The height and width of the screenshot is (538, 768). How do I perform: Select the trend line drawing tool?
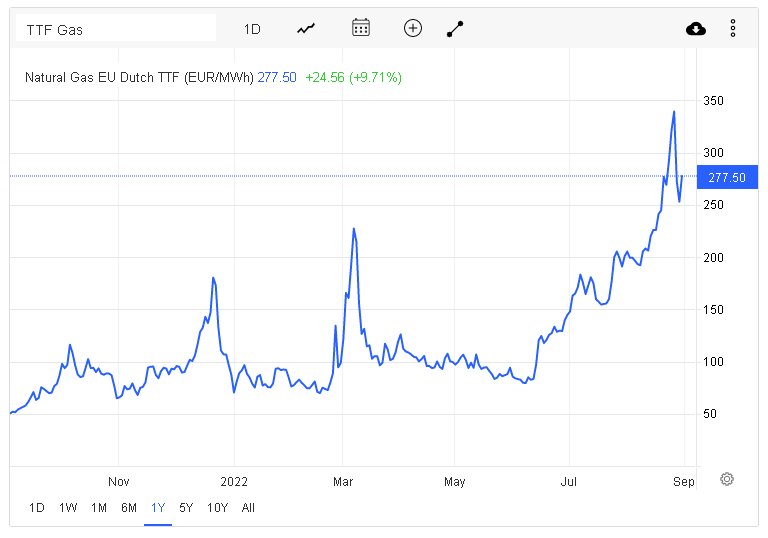(x=455, y=29)
